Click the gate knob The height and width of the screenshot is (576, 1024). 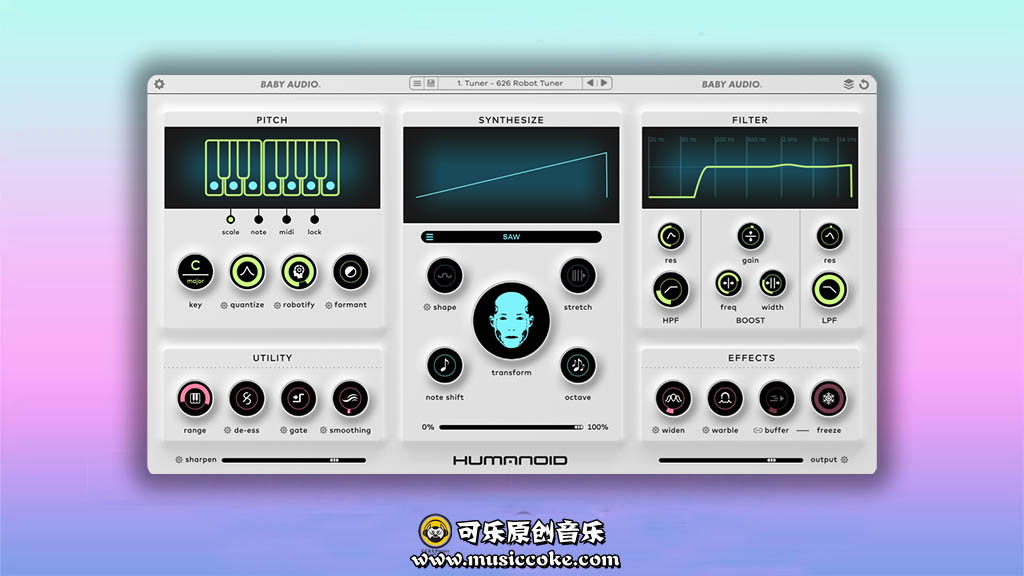pyautogui.click(x=298, y=398)
